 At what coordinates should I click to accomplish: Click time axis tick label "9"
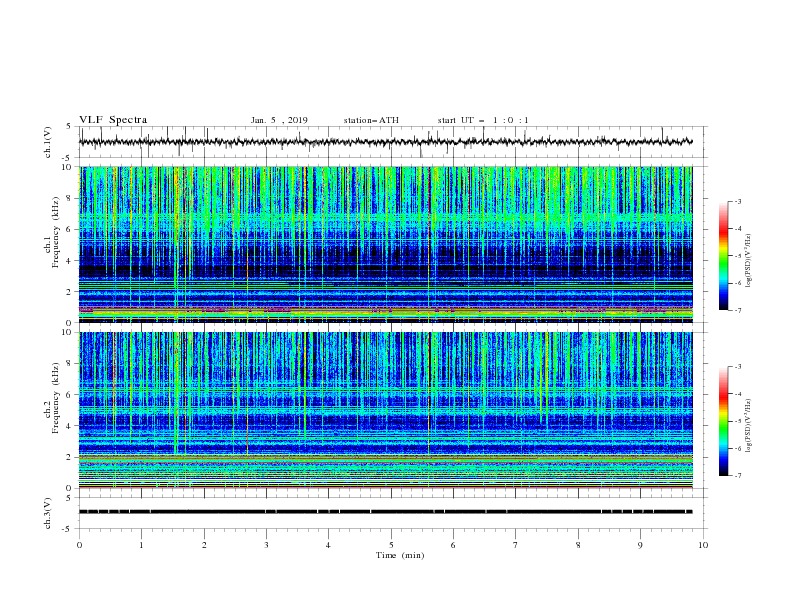(640, 545)
